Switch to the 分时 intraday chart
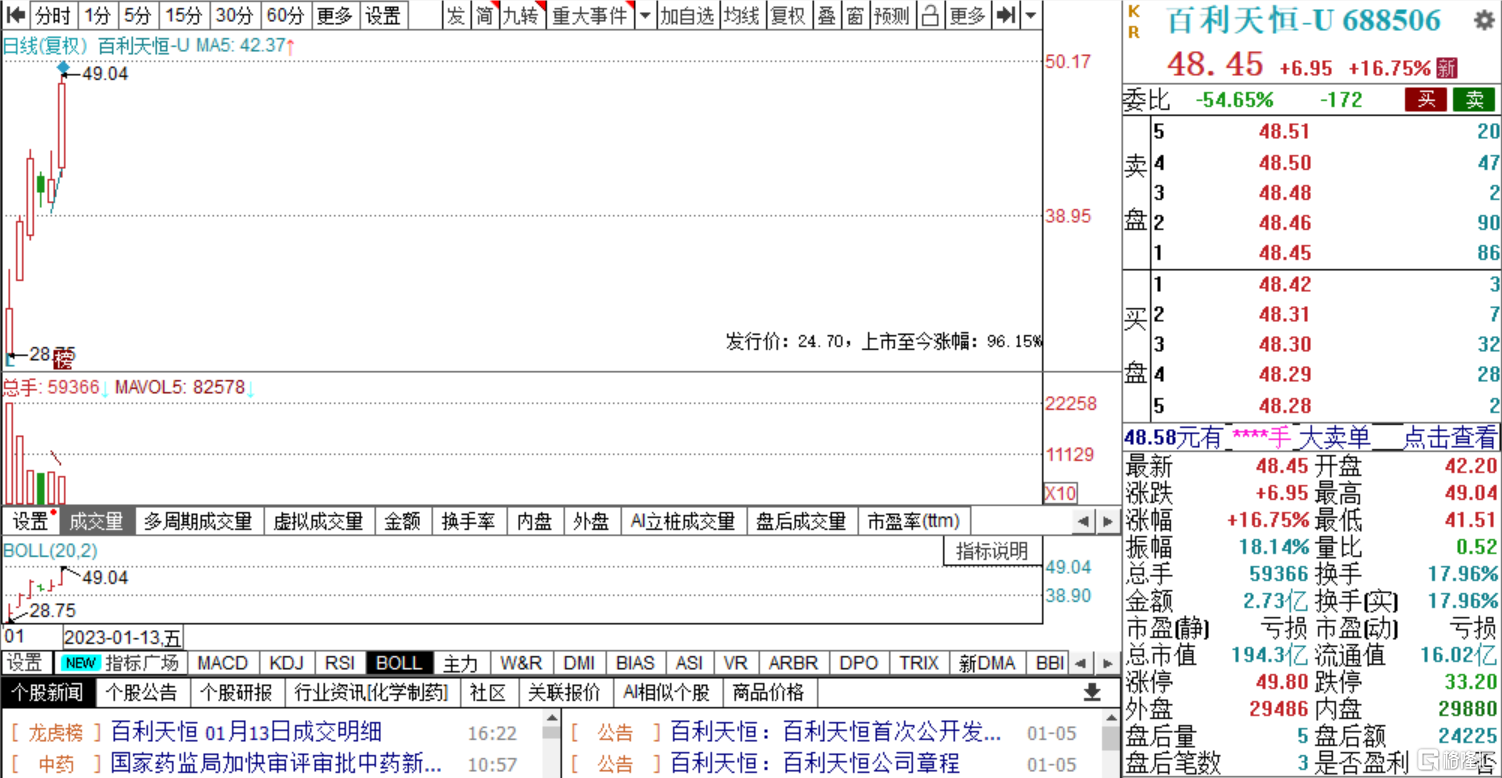 pyautogui.click(x=53, y=15)
